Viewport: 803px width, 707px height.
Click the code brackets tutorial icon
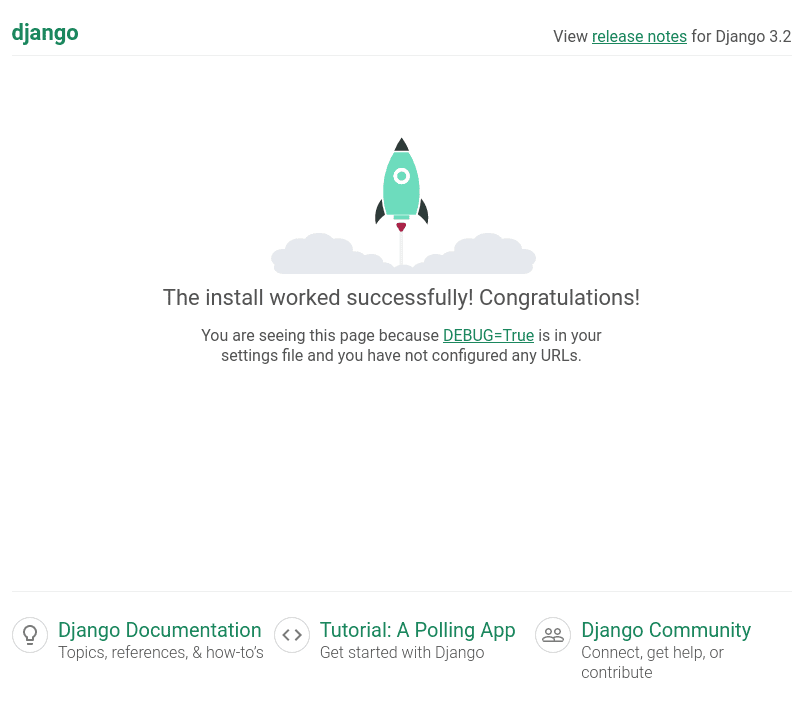tap(292, 635)
